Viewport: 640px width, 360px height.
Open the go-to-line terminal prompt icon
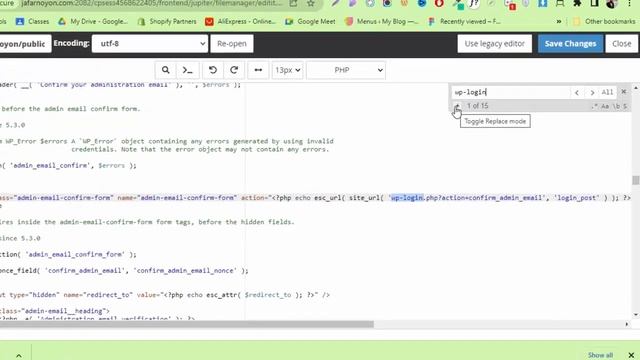pyautogui.click(x=188, y=70)
